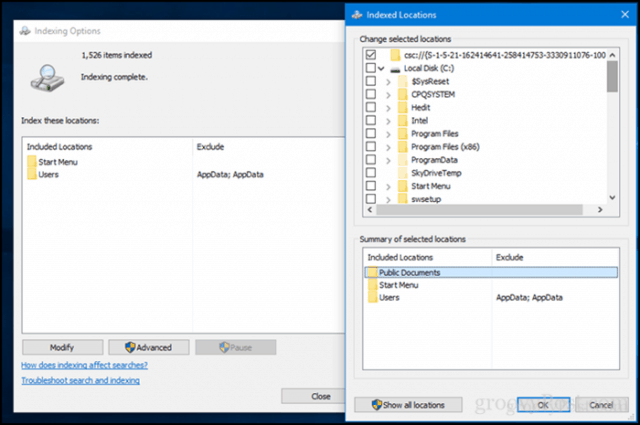Viewport: 640px width, 425px height.
Task: Click the tree scroll up arrow
Action: click(x=612, y=55)
